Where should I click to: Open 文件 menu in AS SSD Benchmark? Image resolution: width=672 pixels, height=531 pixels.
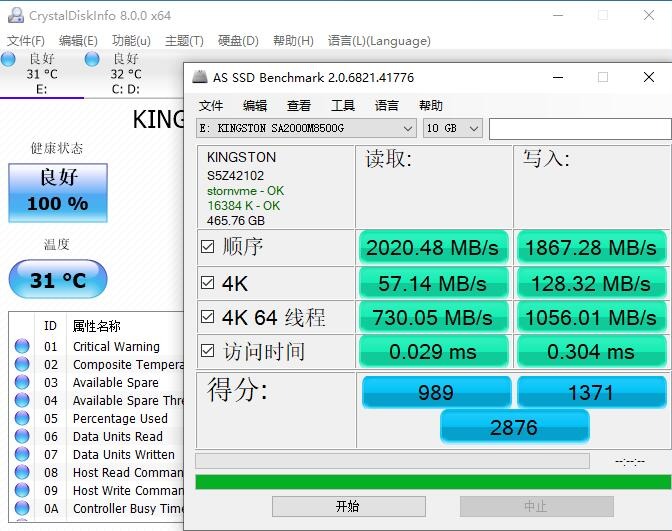coord(211,105)
